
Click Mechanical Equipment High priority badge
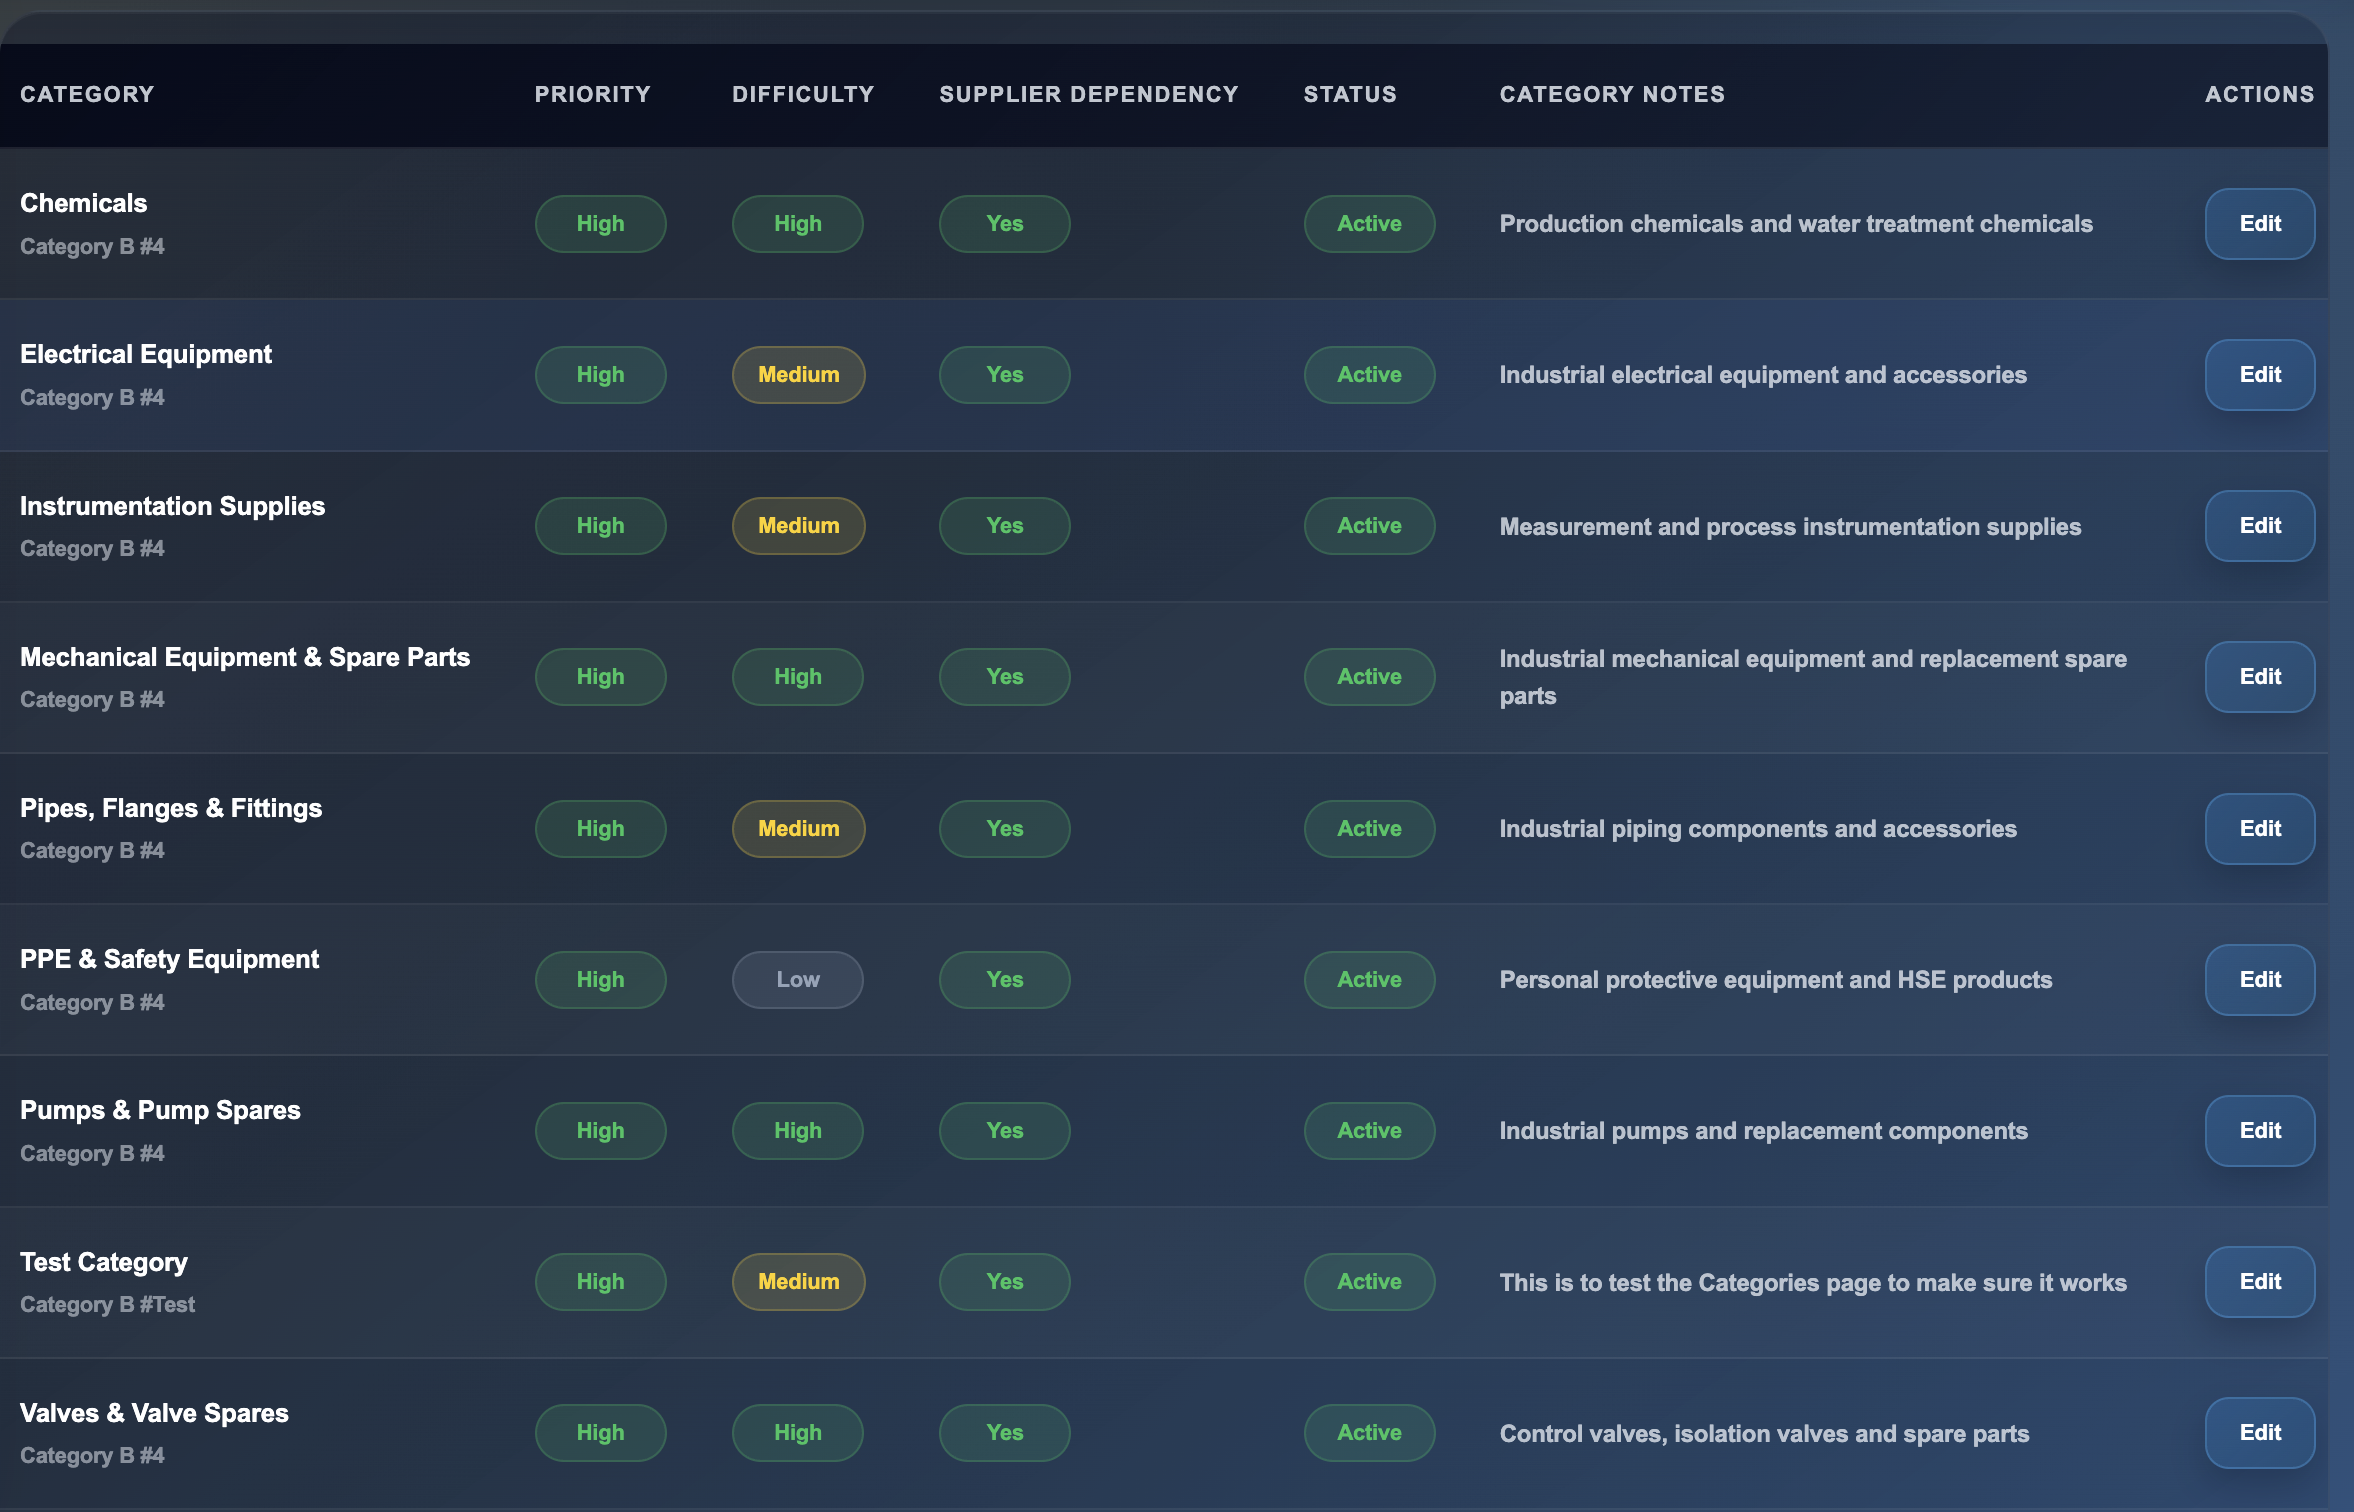pos(600,677)
